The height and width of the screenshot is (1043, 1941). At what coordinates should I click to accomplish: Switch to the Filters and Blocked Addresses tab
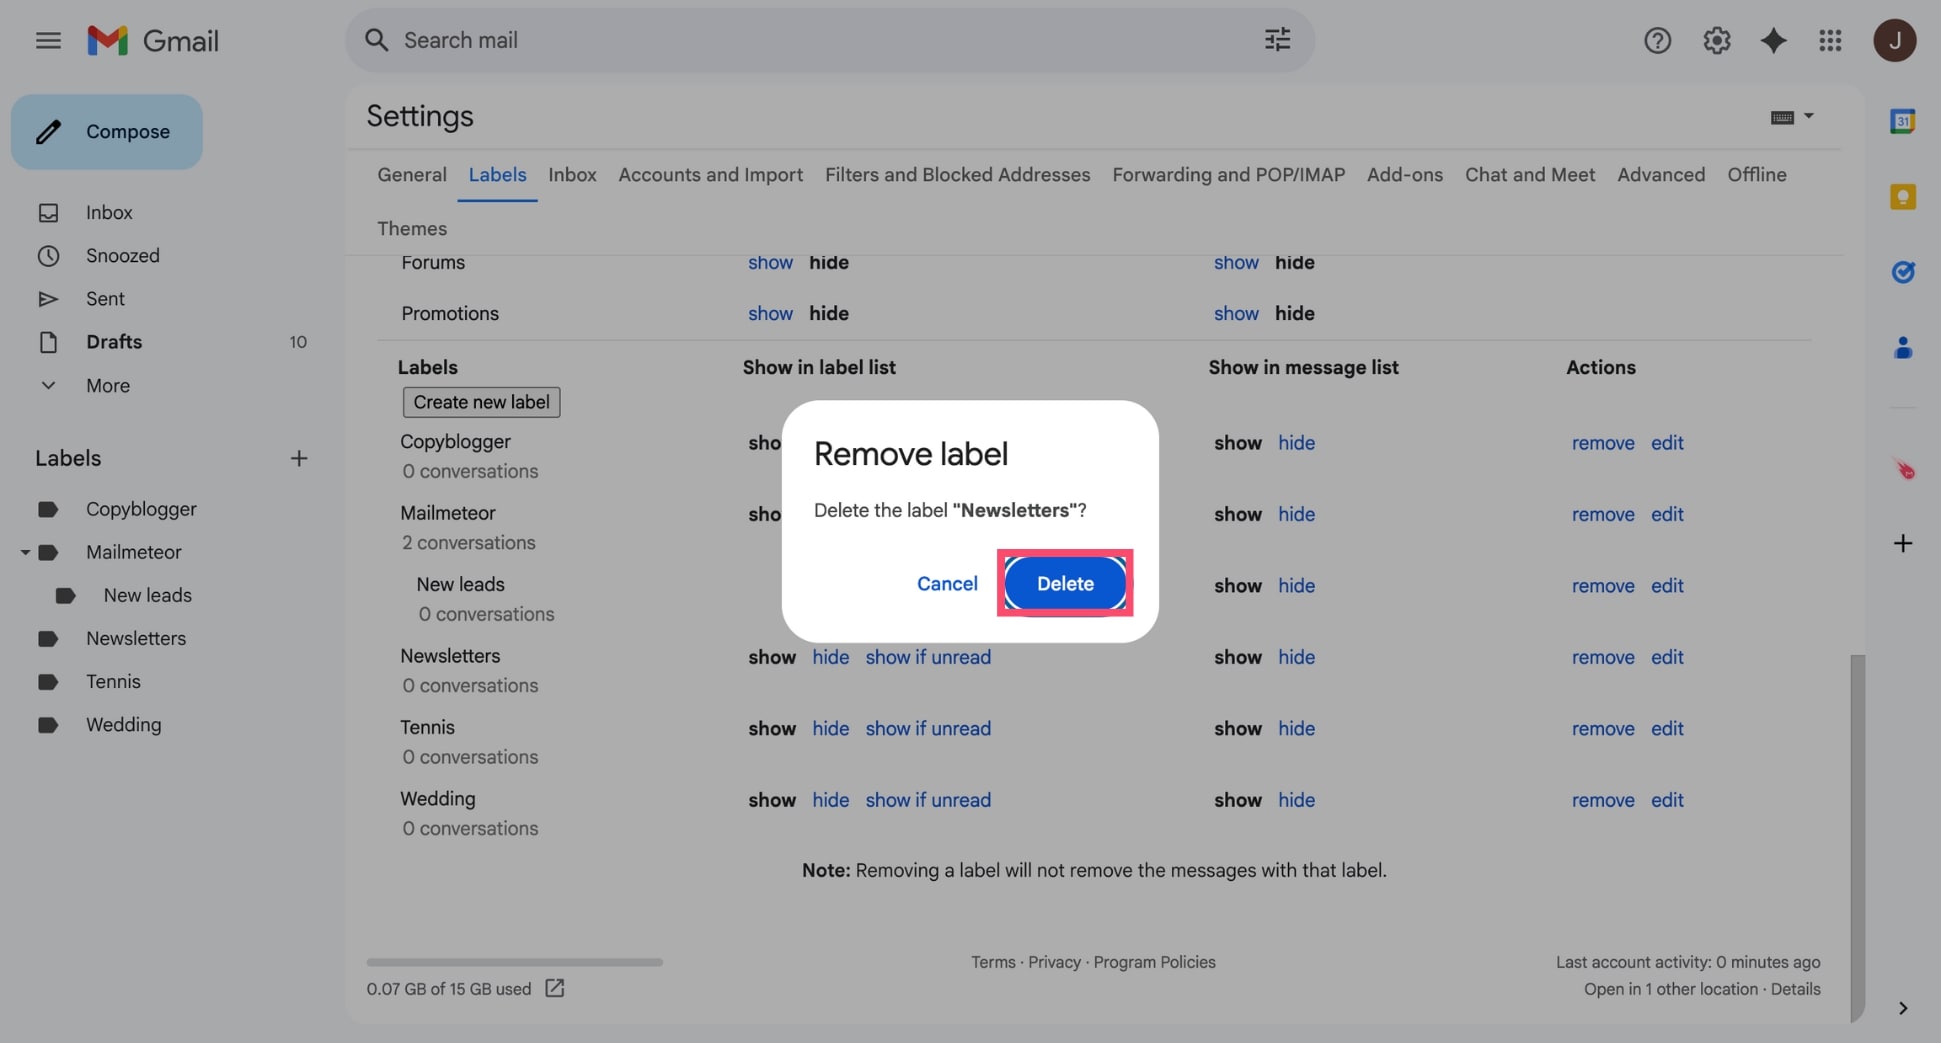957,175
